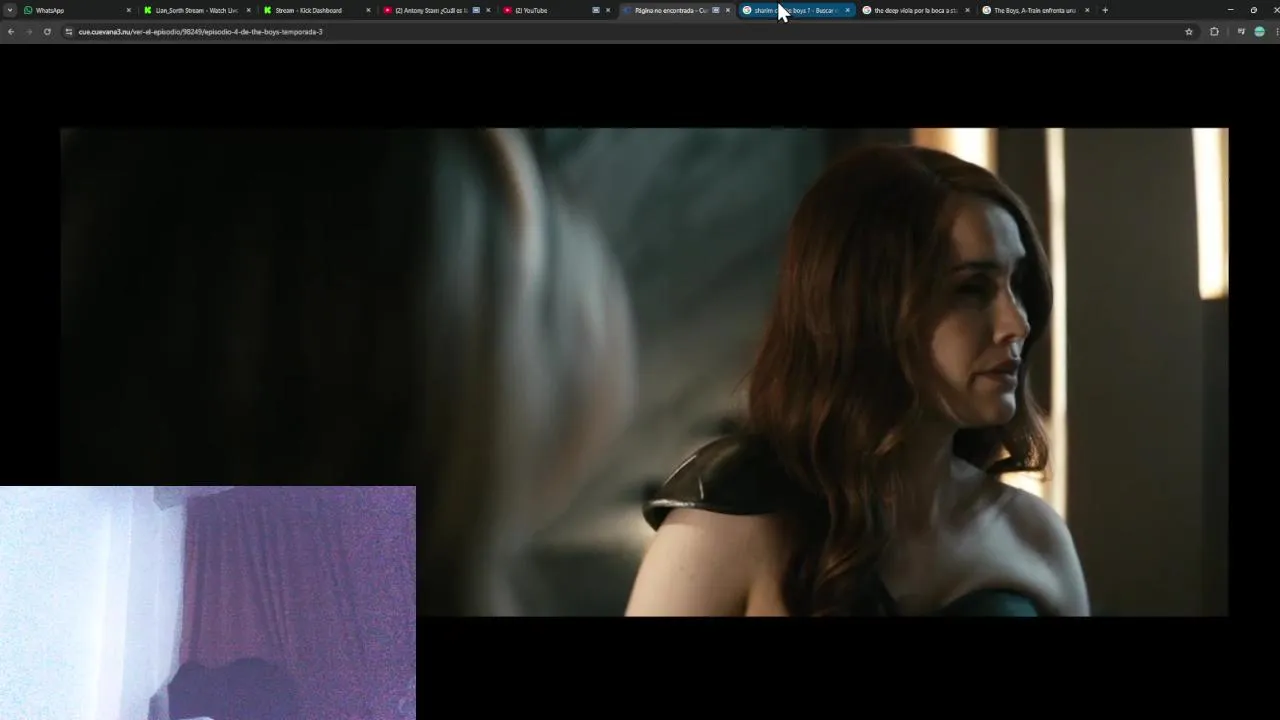Image resolution: width=1280 pixels, height=720 pixels.
Task: Switch to The Boys, A-Train enfrenta tab
Action: tap(1036, 10)
